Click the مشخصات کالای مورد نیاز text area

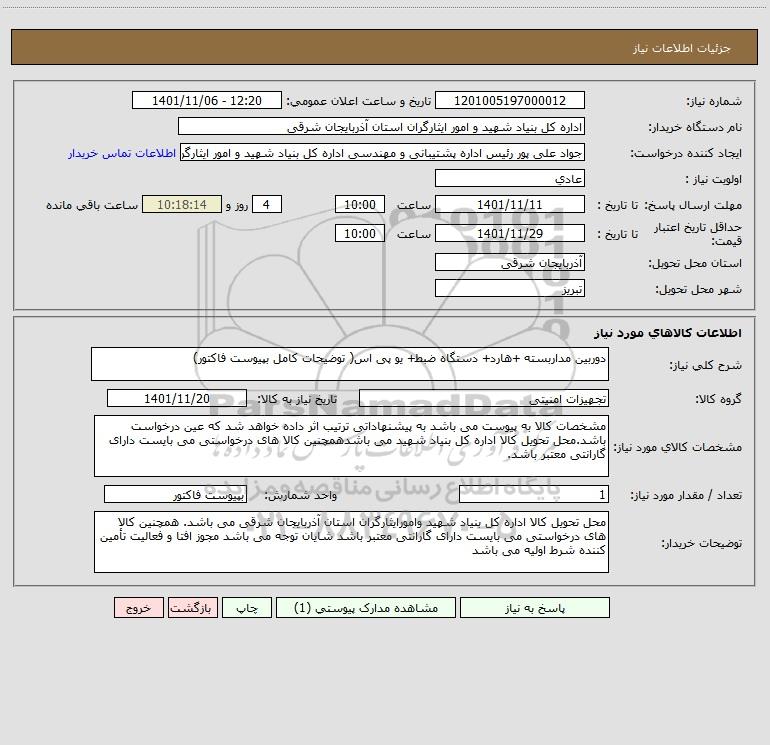click(x=351, y=446)
